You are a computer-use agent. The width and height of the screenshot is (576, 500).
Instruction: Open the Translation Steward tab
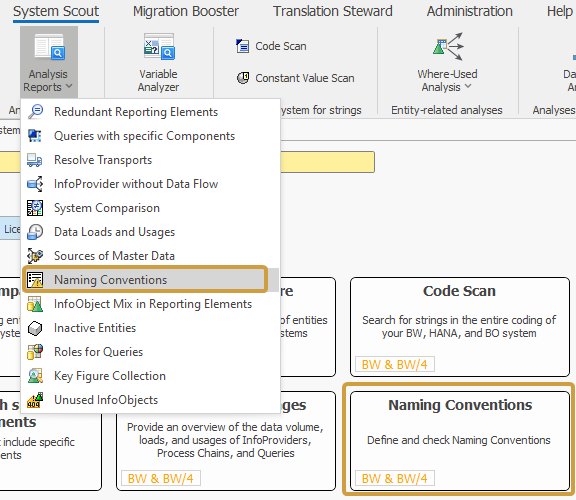coord(332,11)
